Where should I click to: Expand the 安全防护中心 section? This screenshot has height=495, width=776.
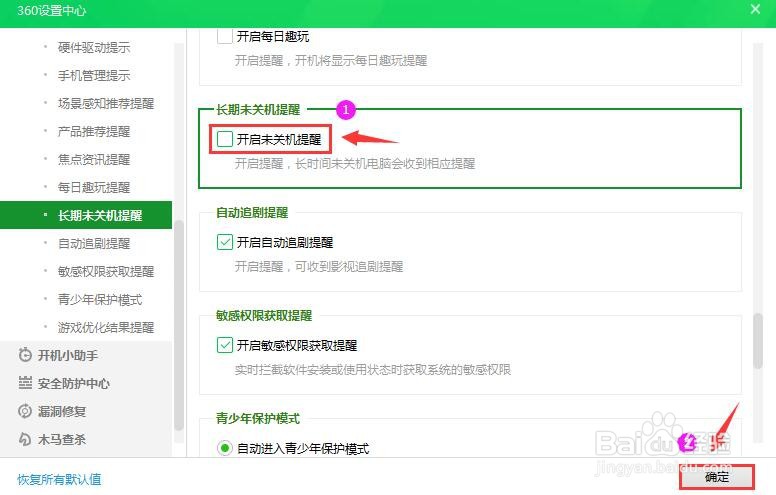[74, 383]
